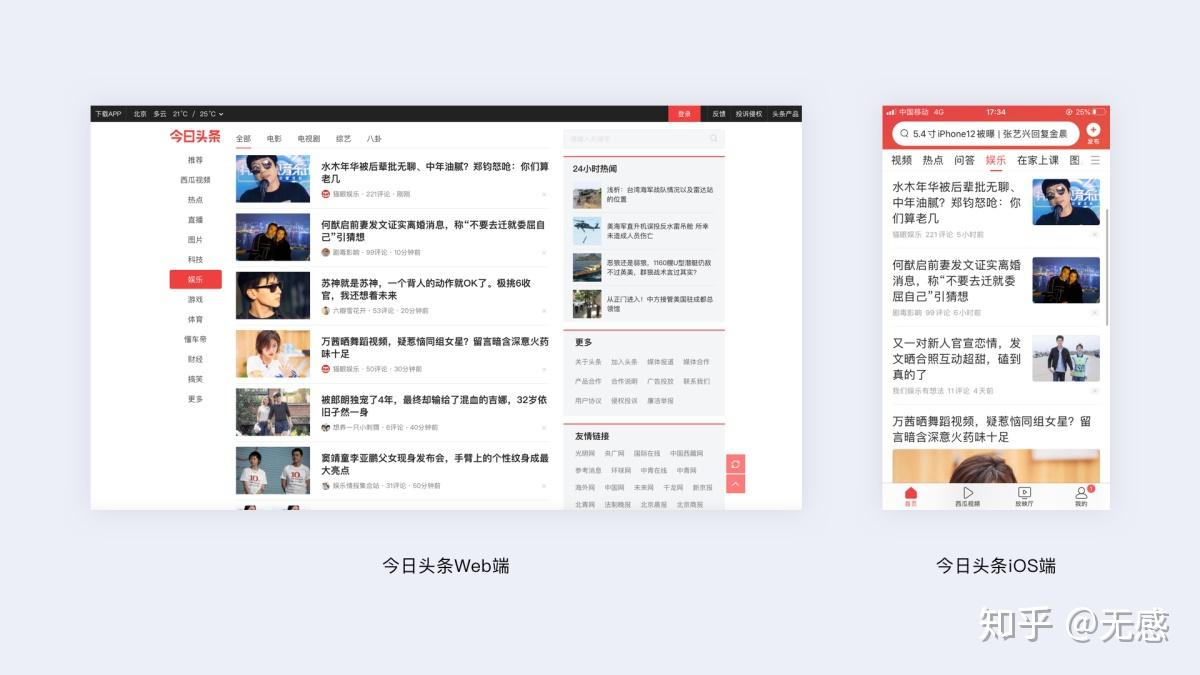
Task: Open 热点 in web left sidebar
Action: tap(195, 200)
